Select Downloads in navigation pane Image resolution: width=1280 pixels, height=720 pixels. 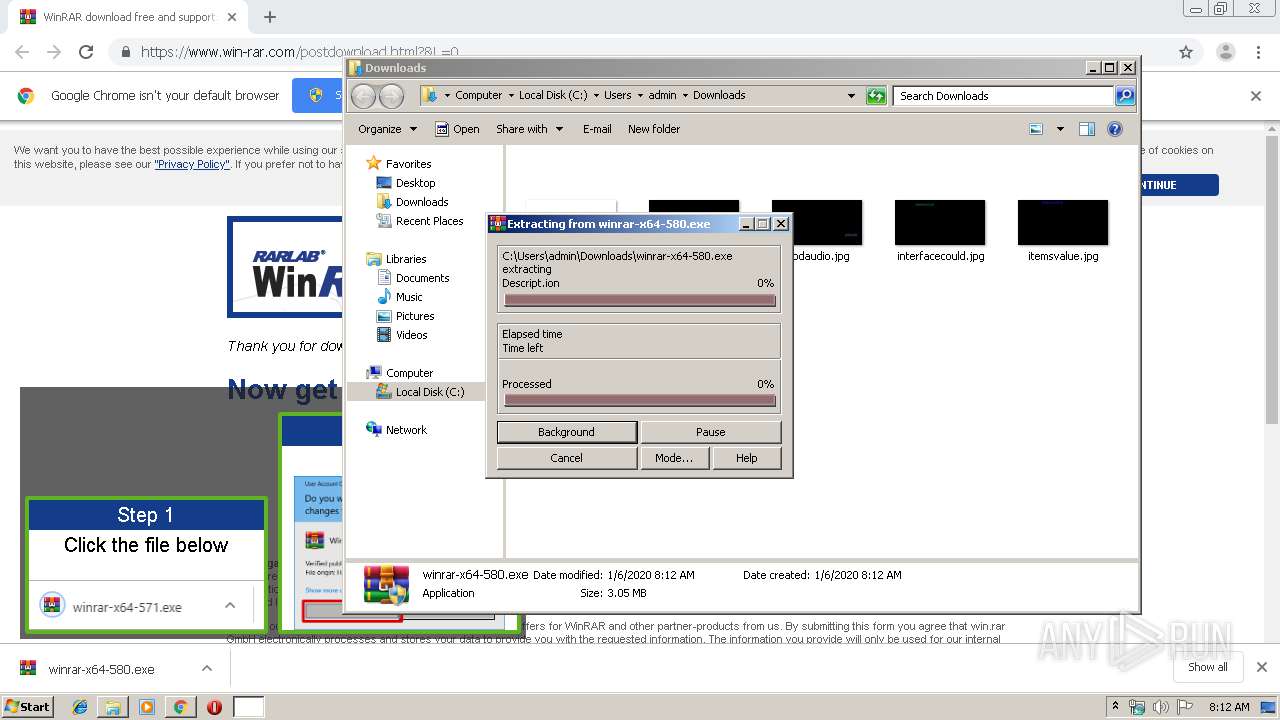412,202
